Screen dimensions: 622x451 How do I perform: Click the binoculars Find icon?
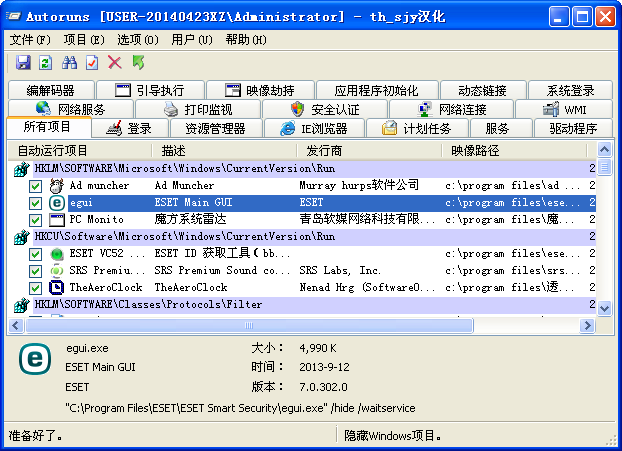69,63
